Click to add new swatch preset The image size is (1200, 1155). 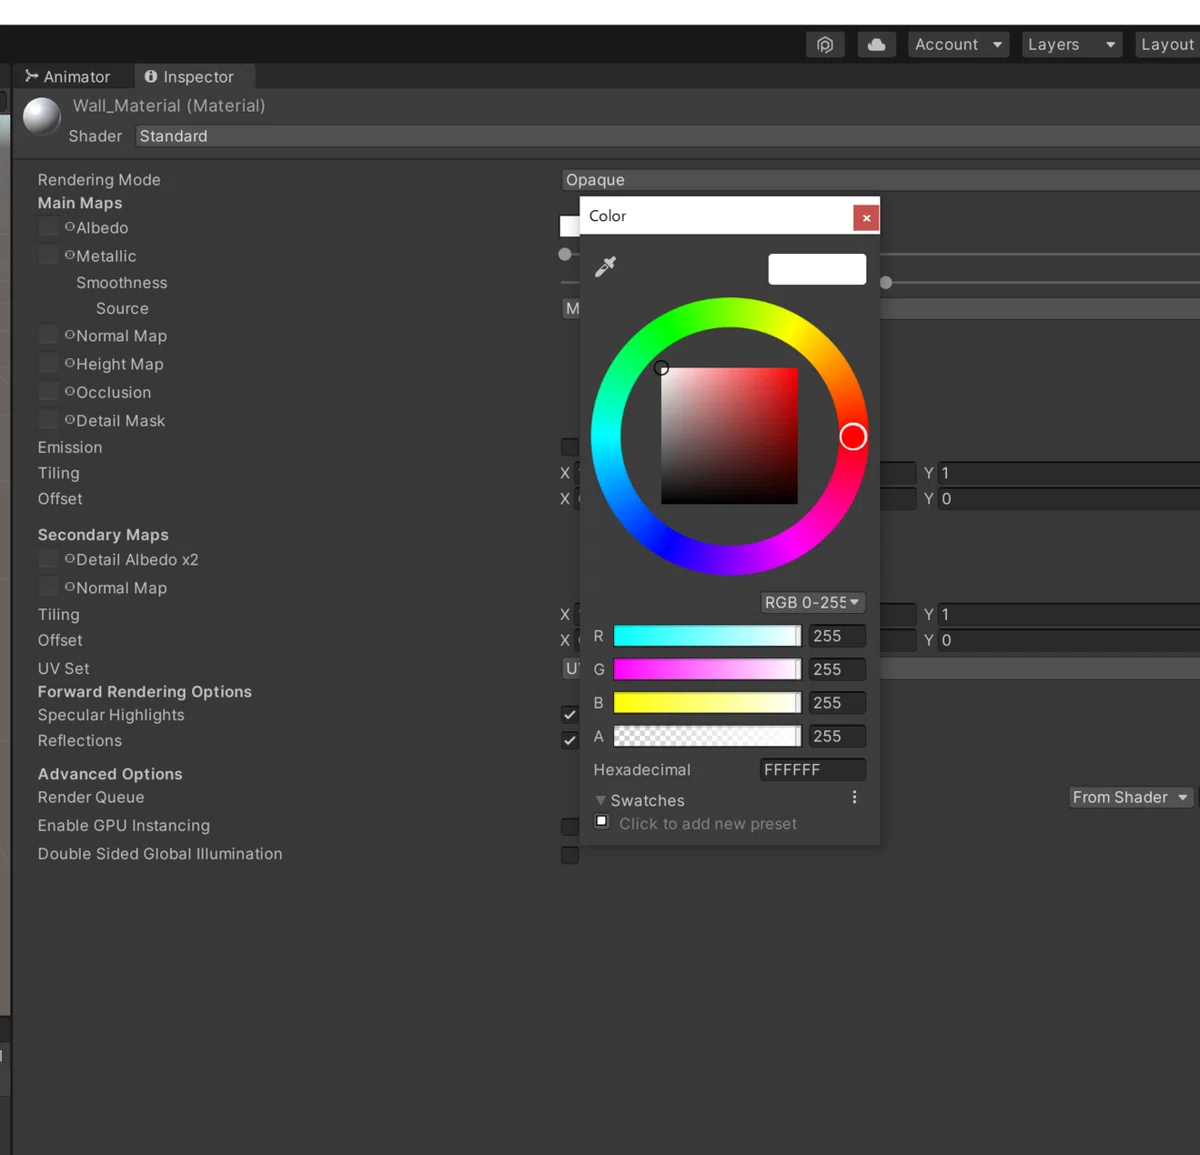(707, 824)
